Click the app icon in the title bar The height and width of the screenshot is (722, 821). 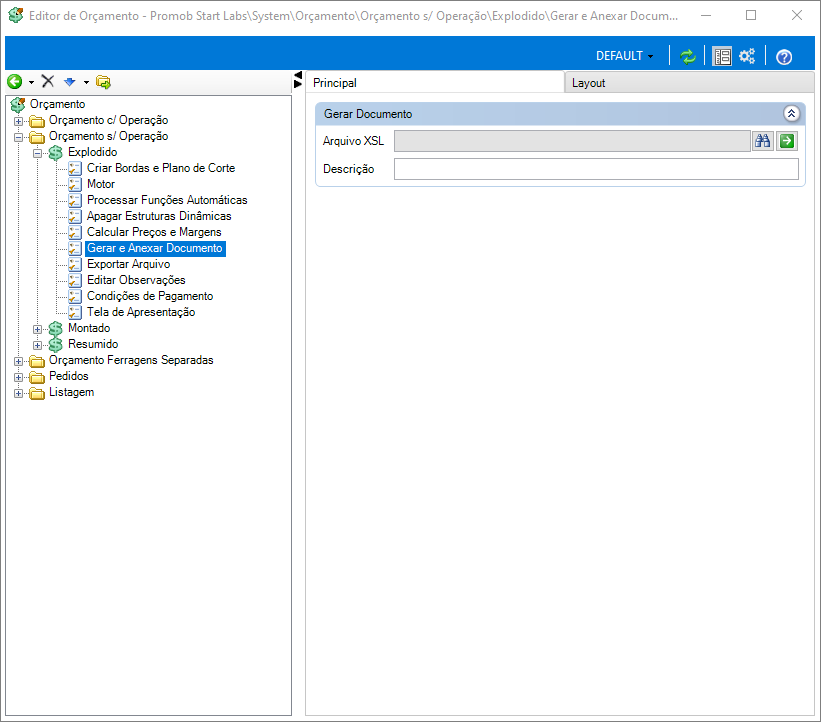click(x=16, y=15)
